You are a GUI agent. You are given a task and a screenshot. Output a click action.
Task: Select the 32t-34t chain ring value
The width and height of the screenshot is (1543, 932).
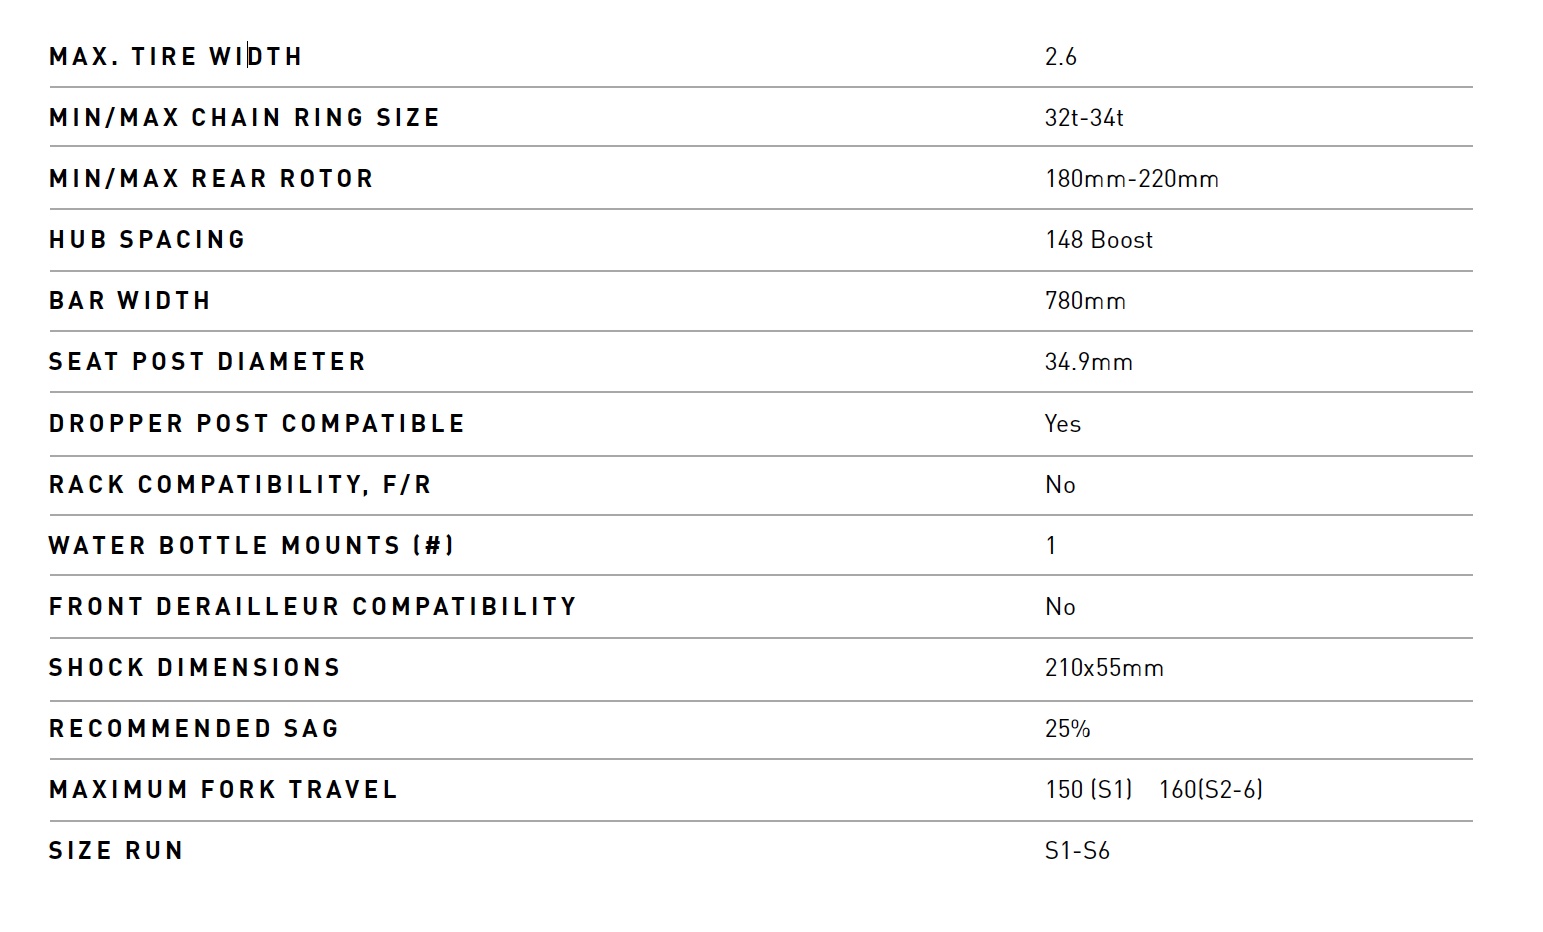(1084, 118)
